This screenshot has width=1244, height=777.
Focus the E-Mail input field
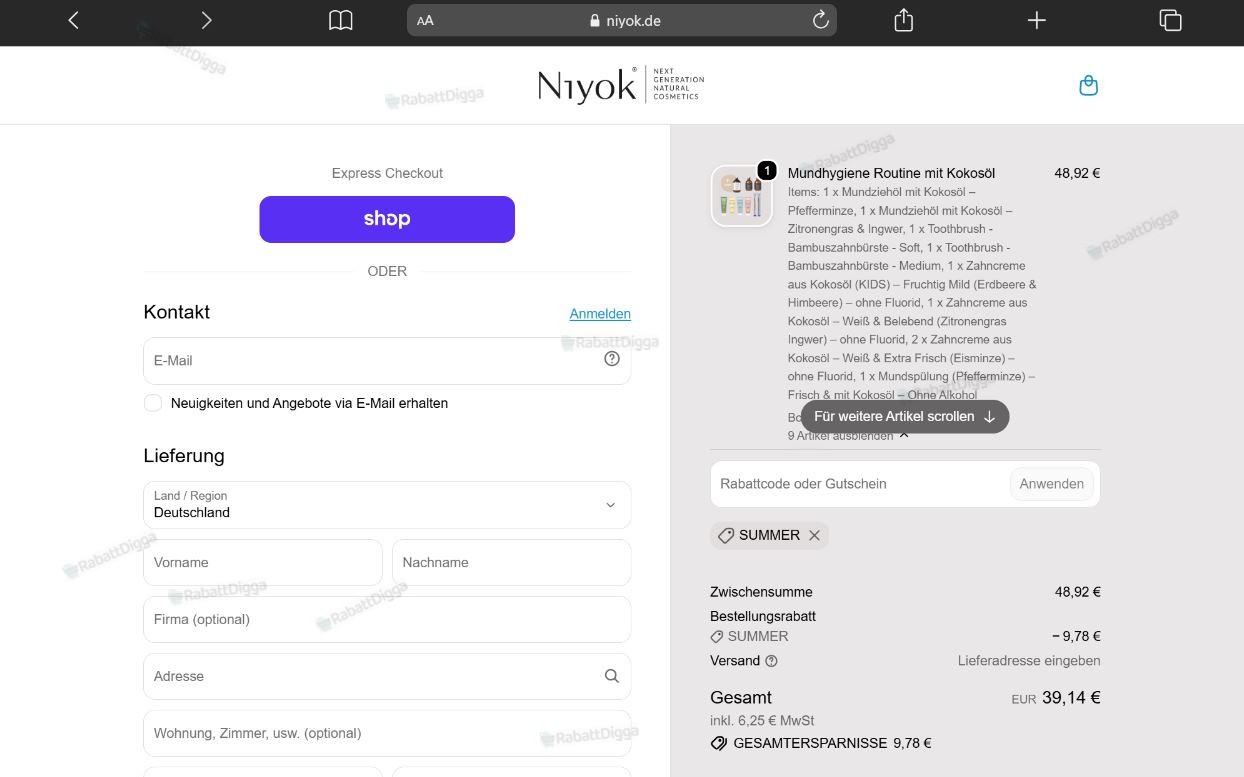click(x=387, y=361)
